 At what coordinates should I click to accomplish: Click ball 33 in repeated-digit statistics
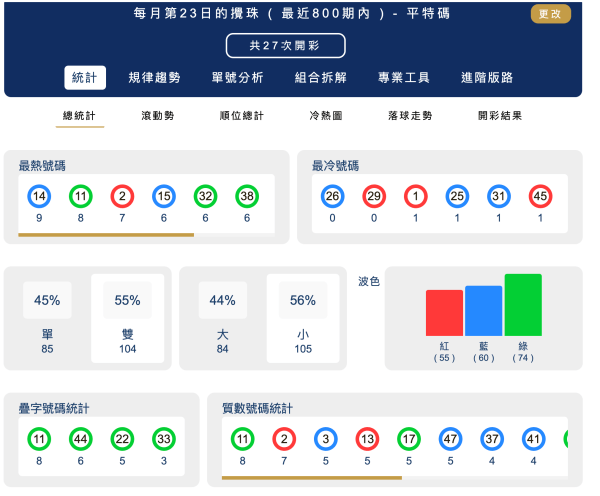click(164, 439)
